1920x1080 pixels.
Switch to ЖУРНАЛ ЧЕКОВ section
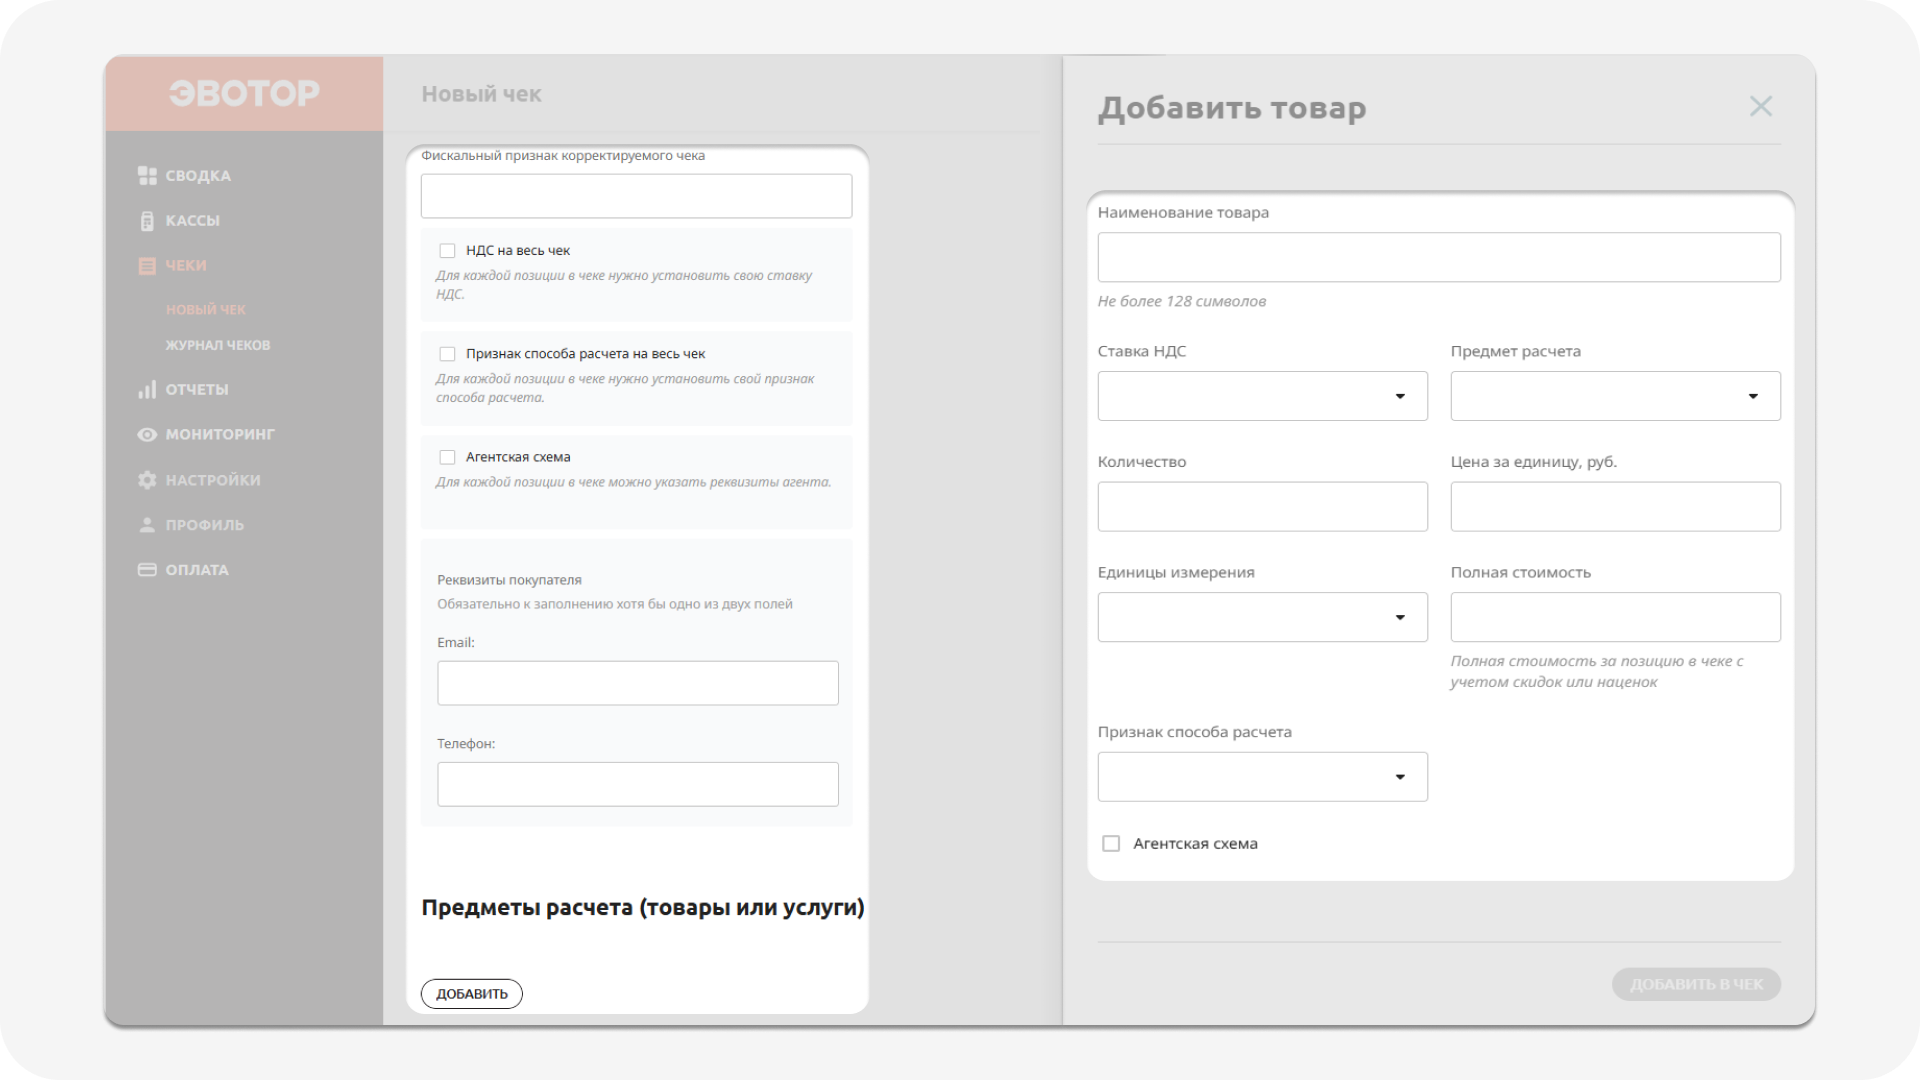217,345
